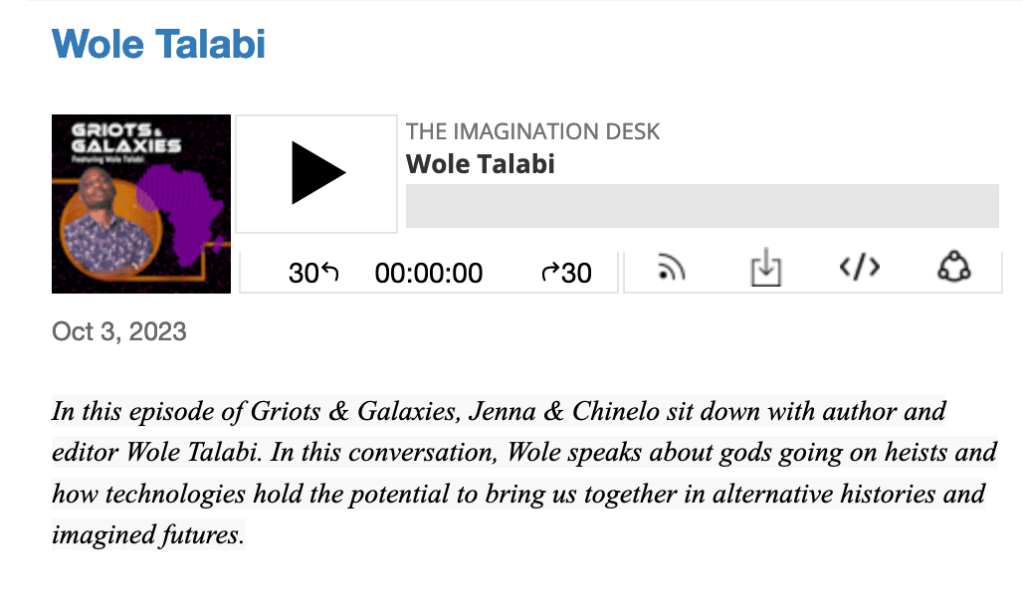Play the Wole Talabi episode

tap(316, 173)
